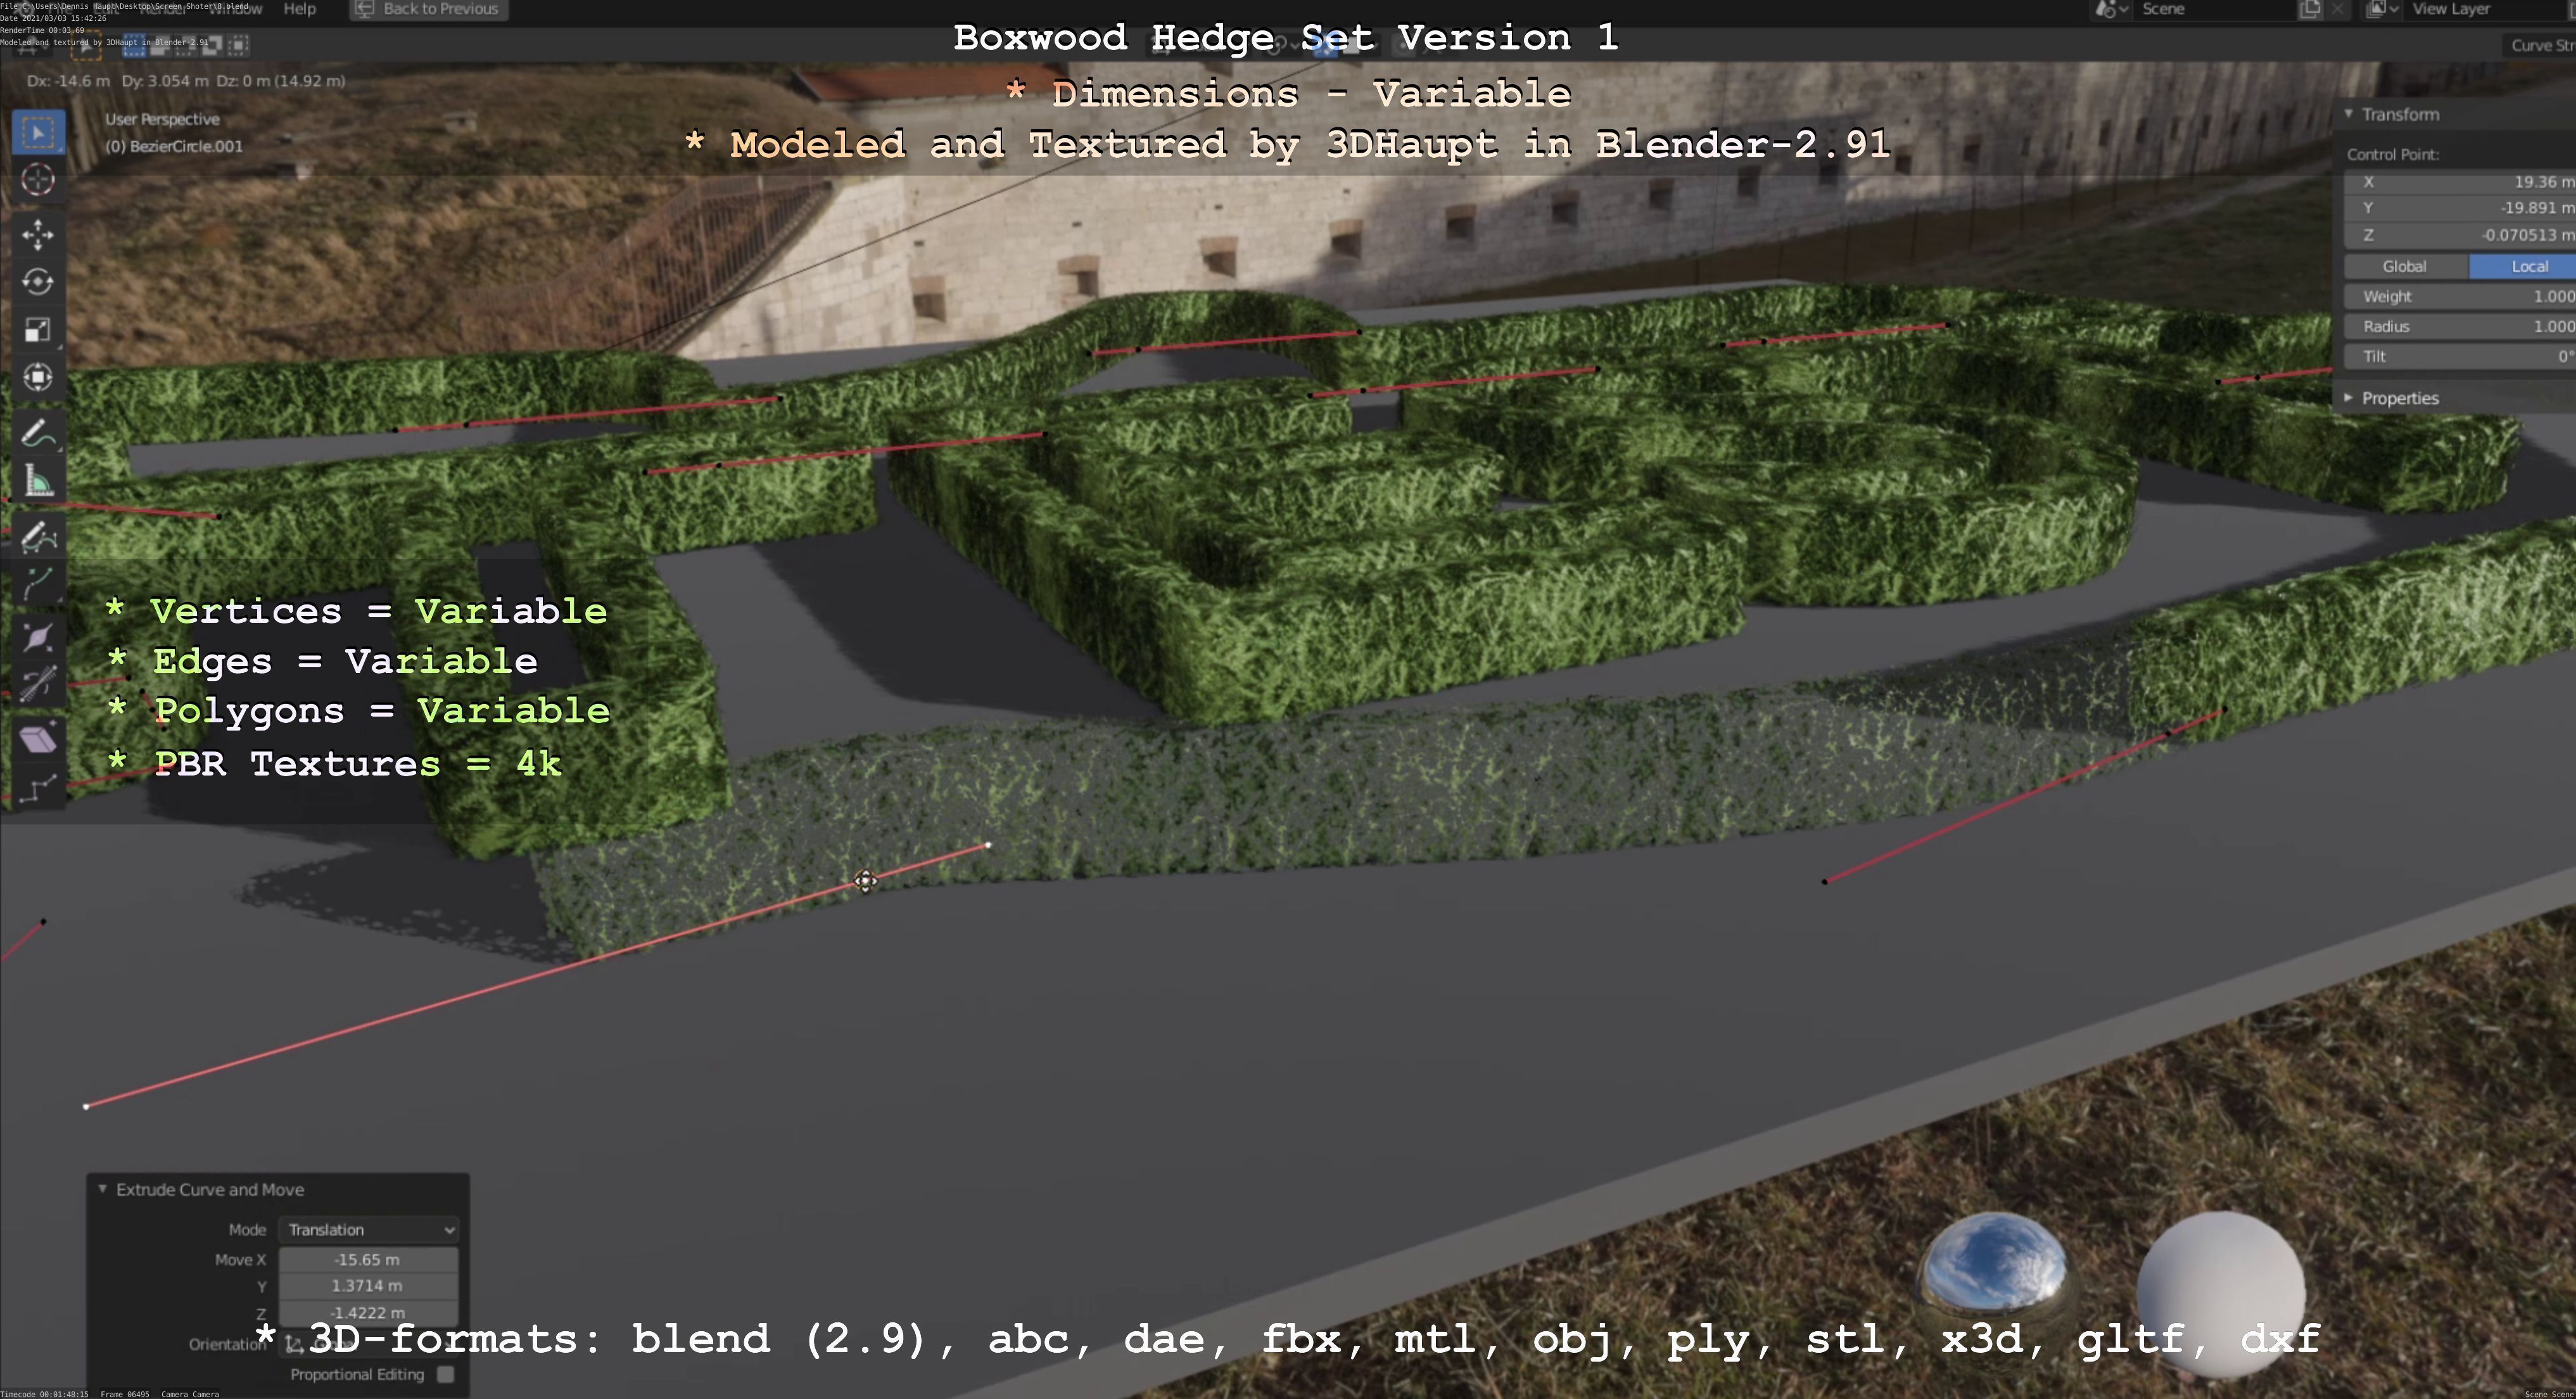This screenshot has height=1399, width=2576.
Task: Activate the 3D Cursor tool
Action: coord(38,180)
